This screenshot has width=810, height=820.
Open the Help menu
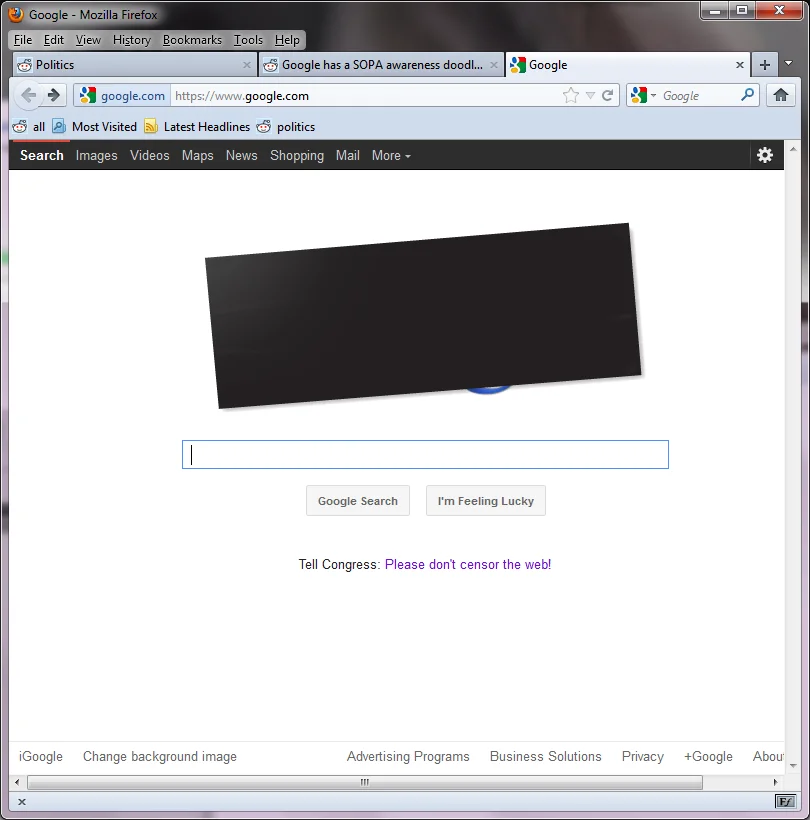(x=287, y=40)
